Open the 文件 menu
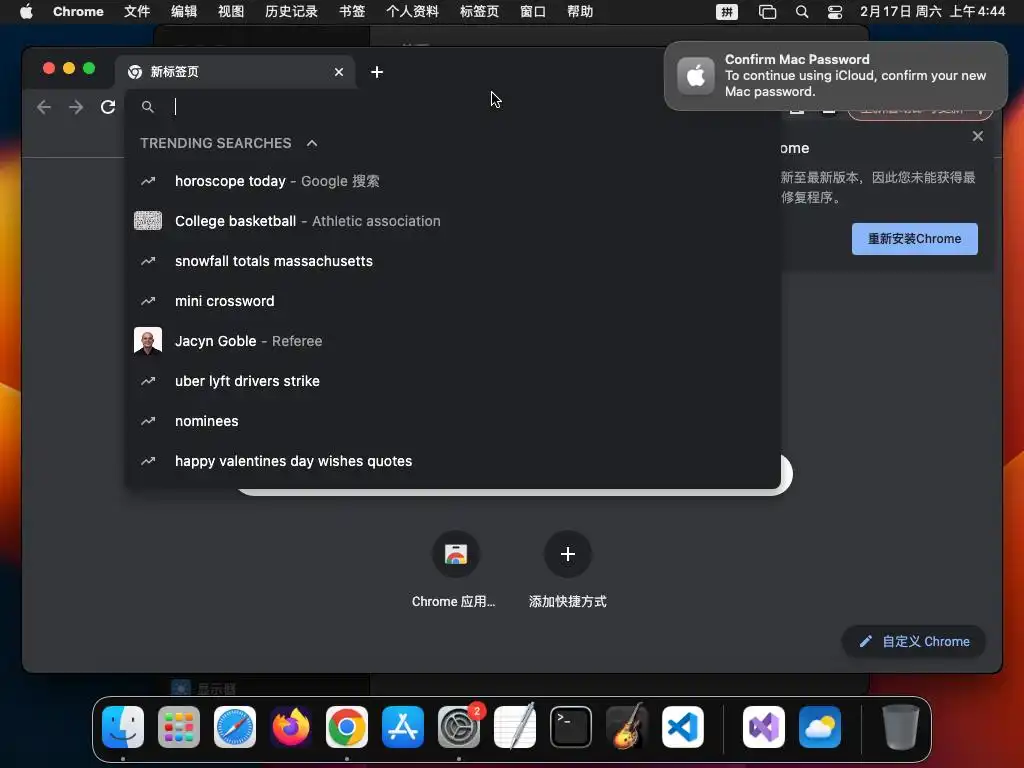Image resolution: width=1024 pixels, height=768 pixels. (x=136, y=11)
